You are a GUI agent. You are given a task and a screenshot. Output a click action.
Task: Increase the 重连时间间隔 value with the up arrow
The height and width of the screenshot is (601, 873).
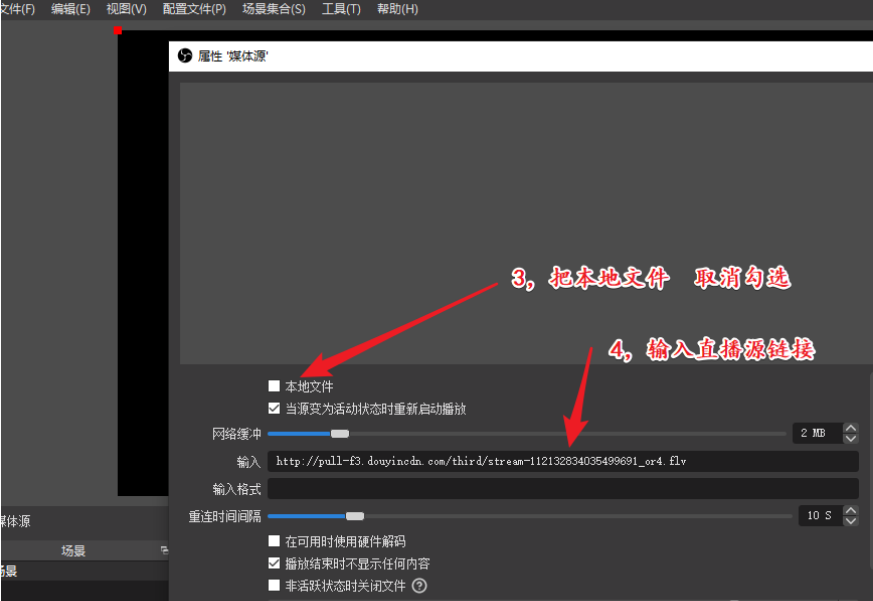pos(851,510)
